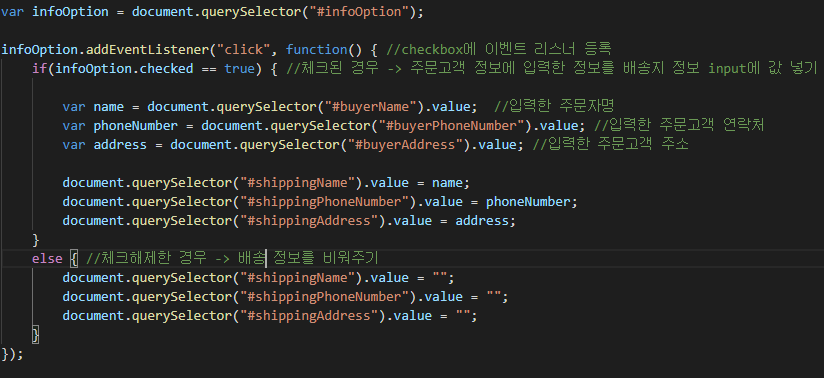Click the comment starting with //체크해제한 경우
Screen dimensions: 824x378
coord(232,259)
